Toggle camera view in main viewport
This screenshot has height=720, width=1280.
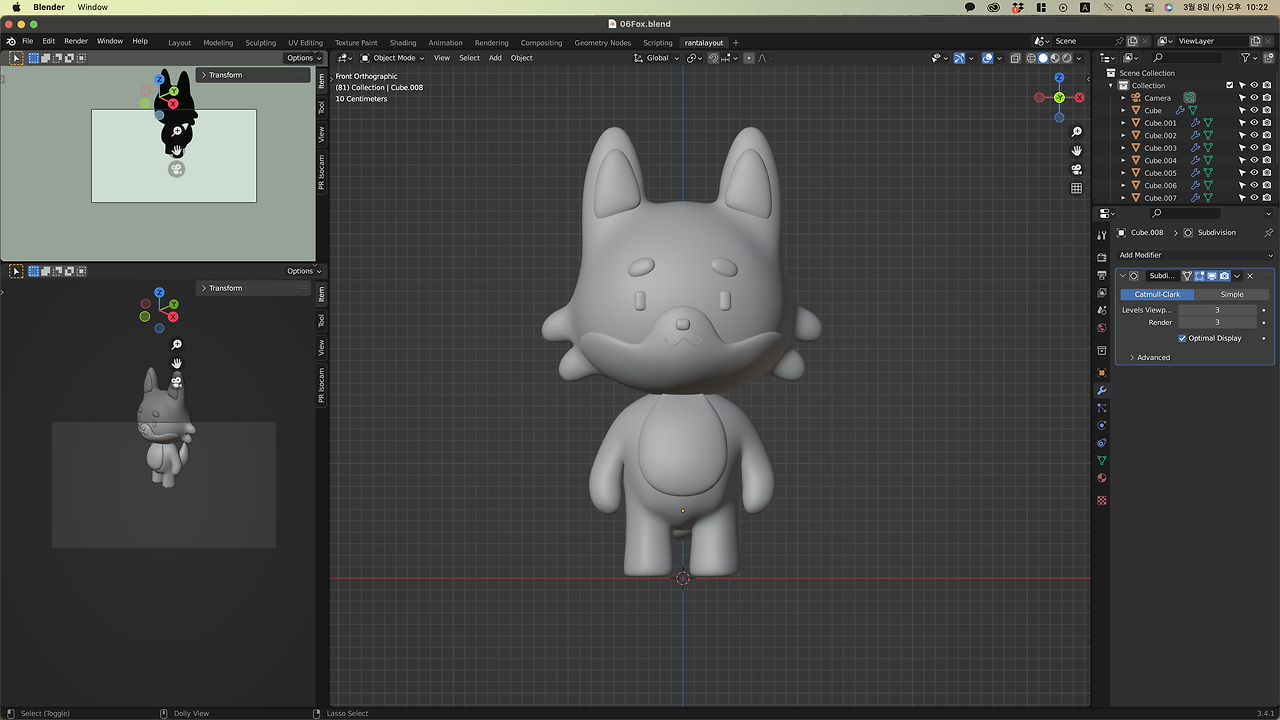[1077, 169]
